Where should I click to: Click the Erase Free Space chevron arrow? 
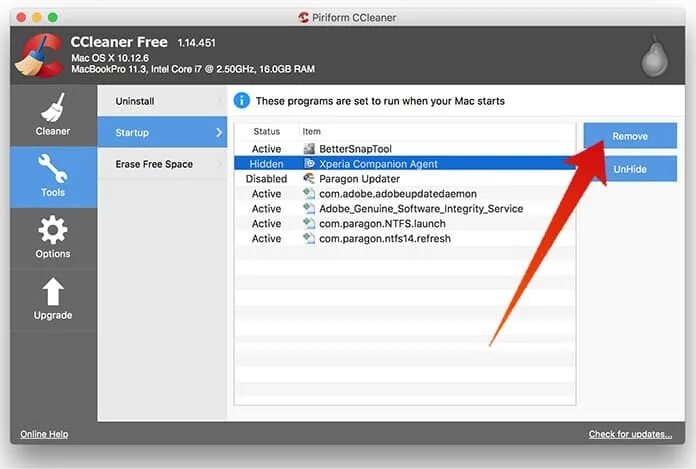220,164
